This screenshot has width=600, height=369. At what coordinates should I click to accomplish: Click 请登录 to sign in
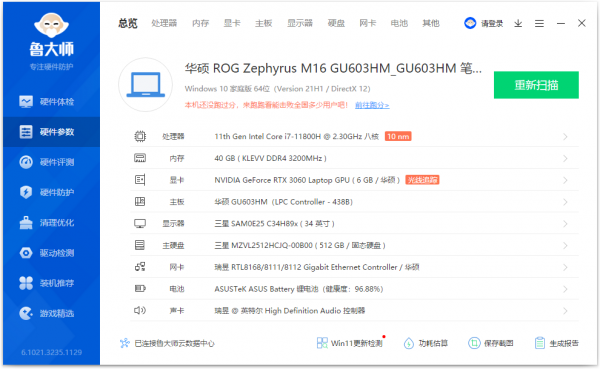(x=492, y=24)
